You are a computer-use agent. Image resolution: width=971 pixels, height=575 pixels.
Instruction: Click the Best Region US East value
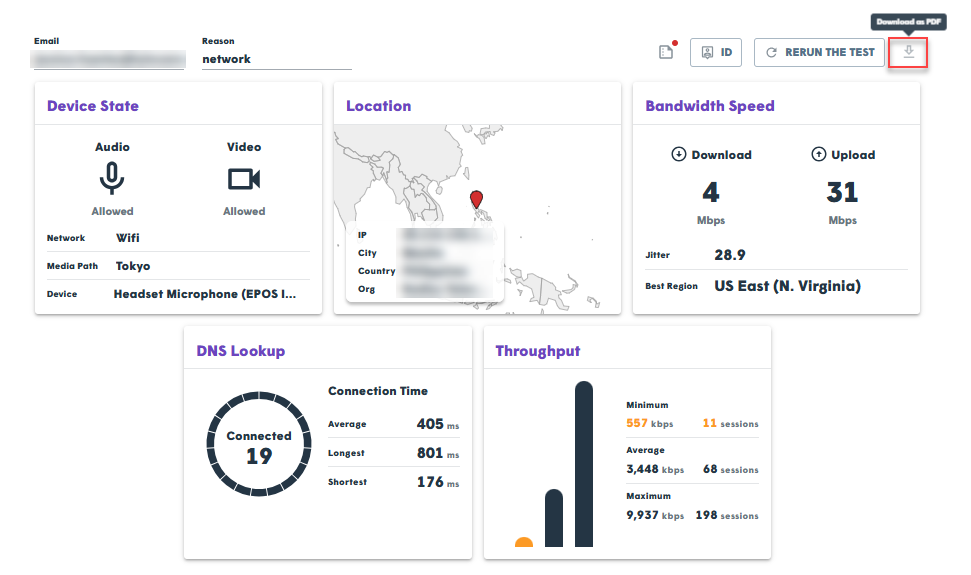(x=787, y=286)
